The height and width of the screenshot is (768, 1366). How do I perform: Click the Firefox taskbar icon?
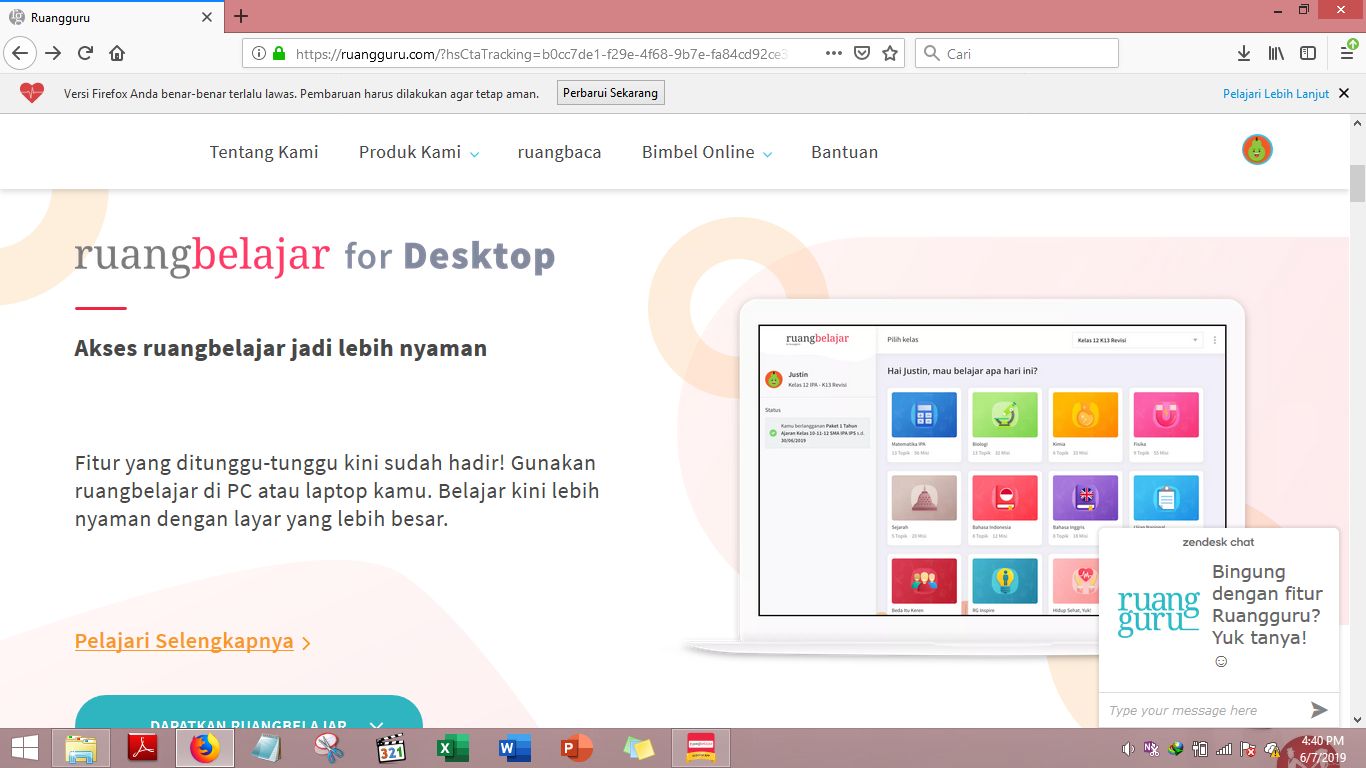(205, 748)
